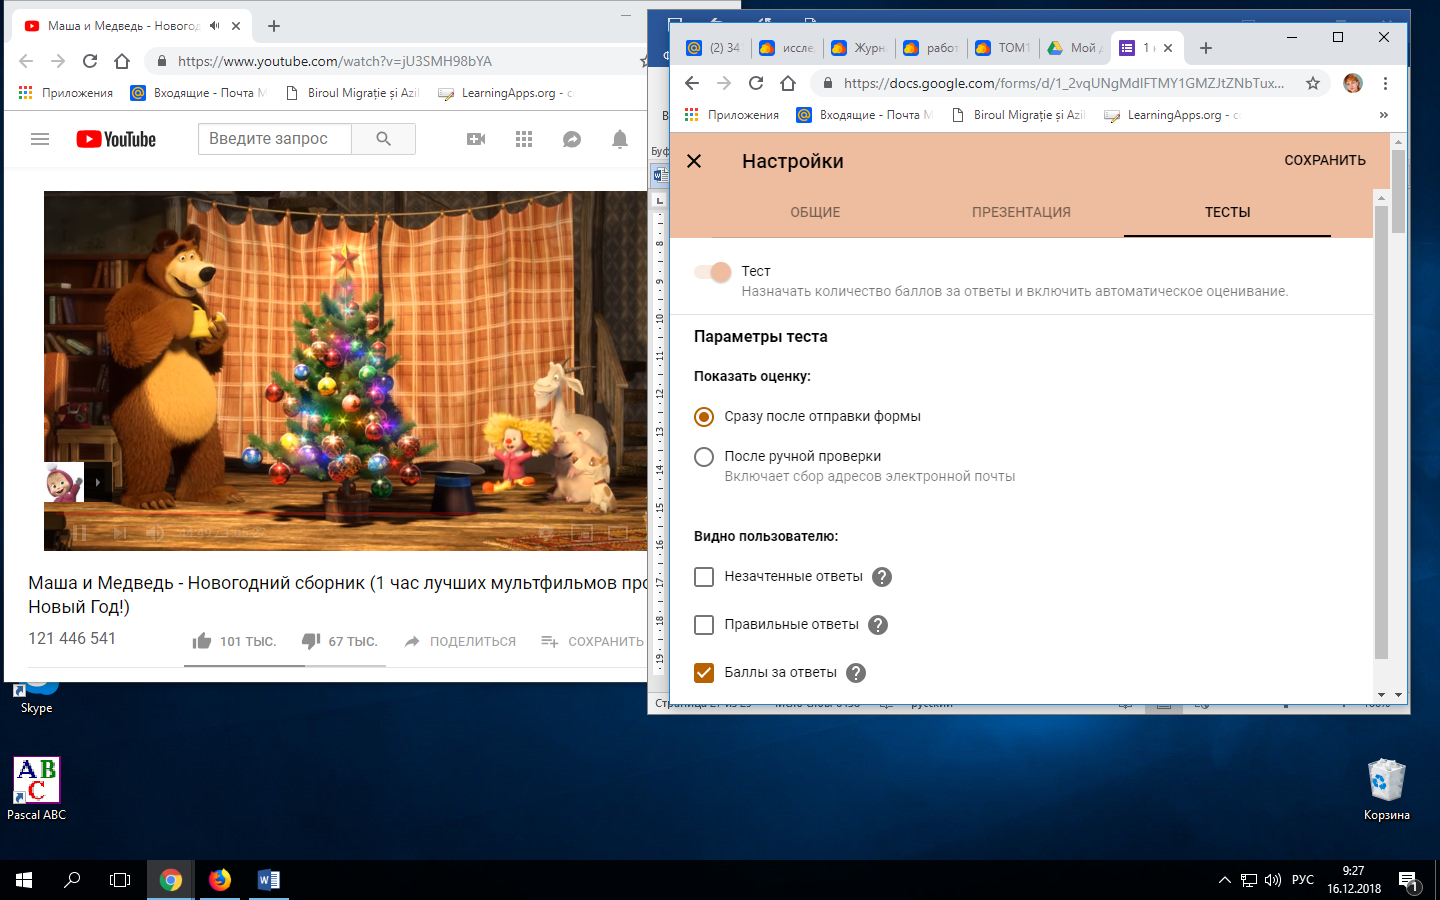Screen dimensions: 1440x900
Task: Open Входящие - Почта bookmark in YouTube window
Action: click(199, 93)
